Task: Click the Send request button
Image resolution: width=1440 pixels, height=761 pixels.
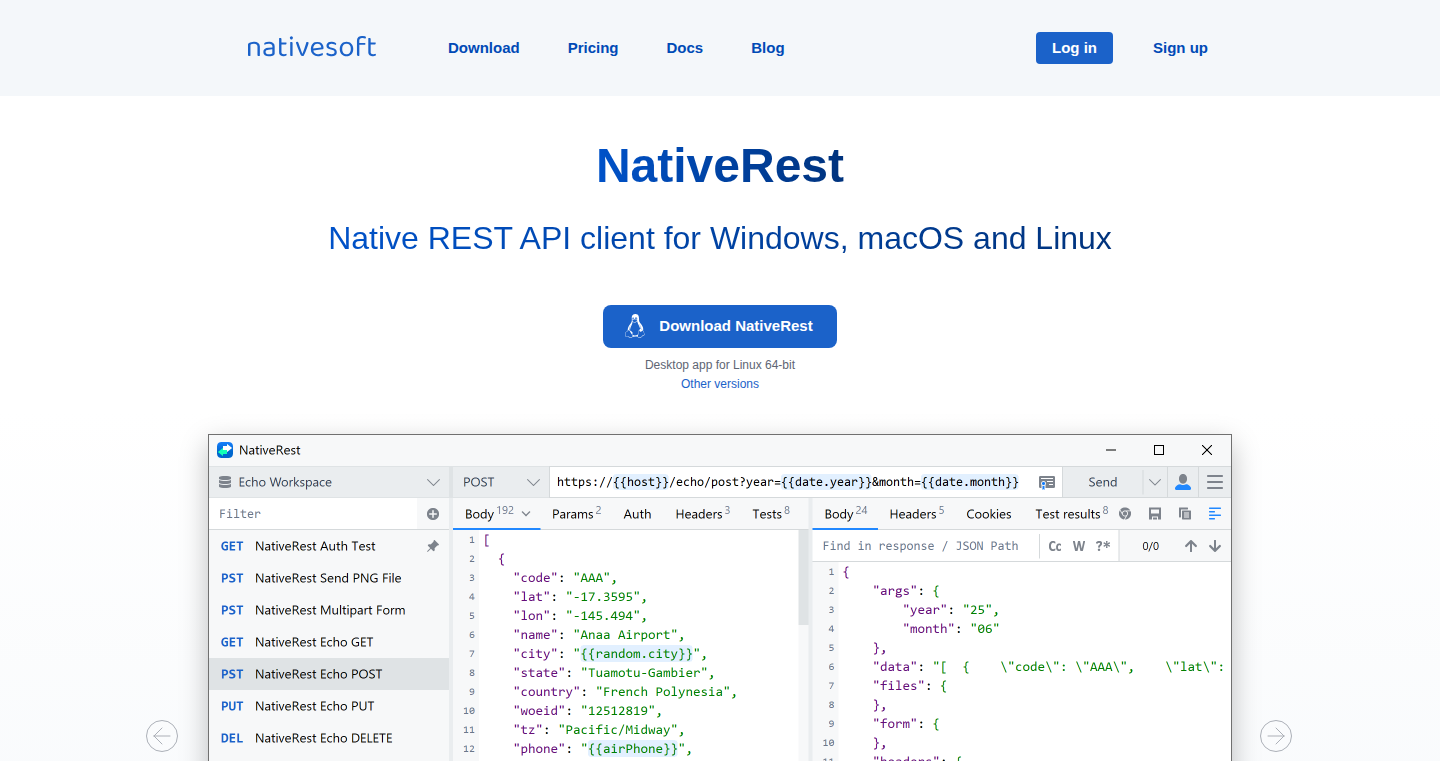Action: click(1103, 482)
